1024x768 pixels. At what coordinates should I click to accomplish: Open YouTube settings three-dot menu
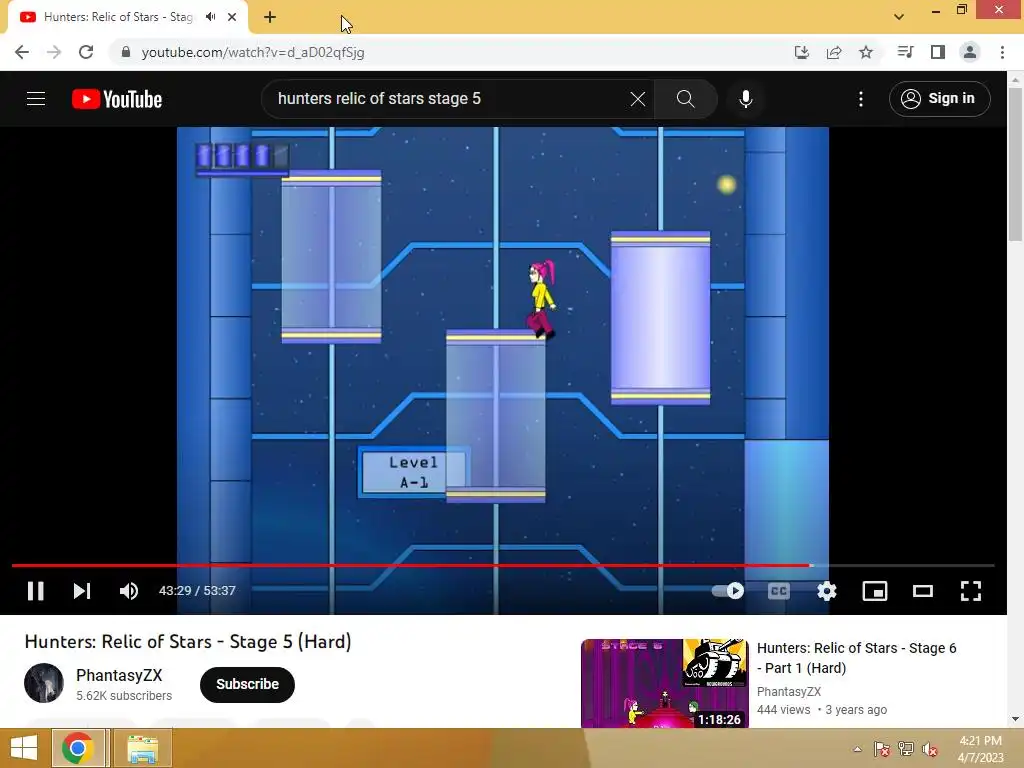coord(861,99)
